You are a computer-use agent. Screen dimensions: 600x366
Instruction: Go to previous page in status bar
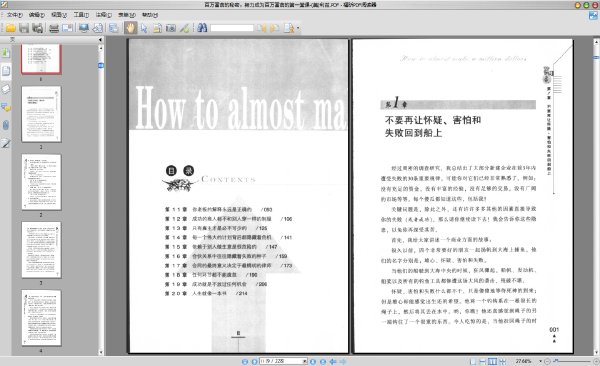pyautogui.click(x=254, y=361)
